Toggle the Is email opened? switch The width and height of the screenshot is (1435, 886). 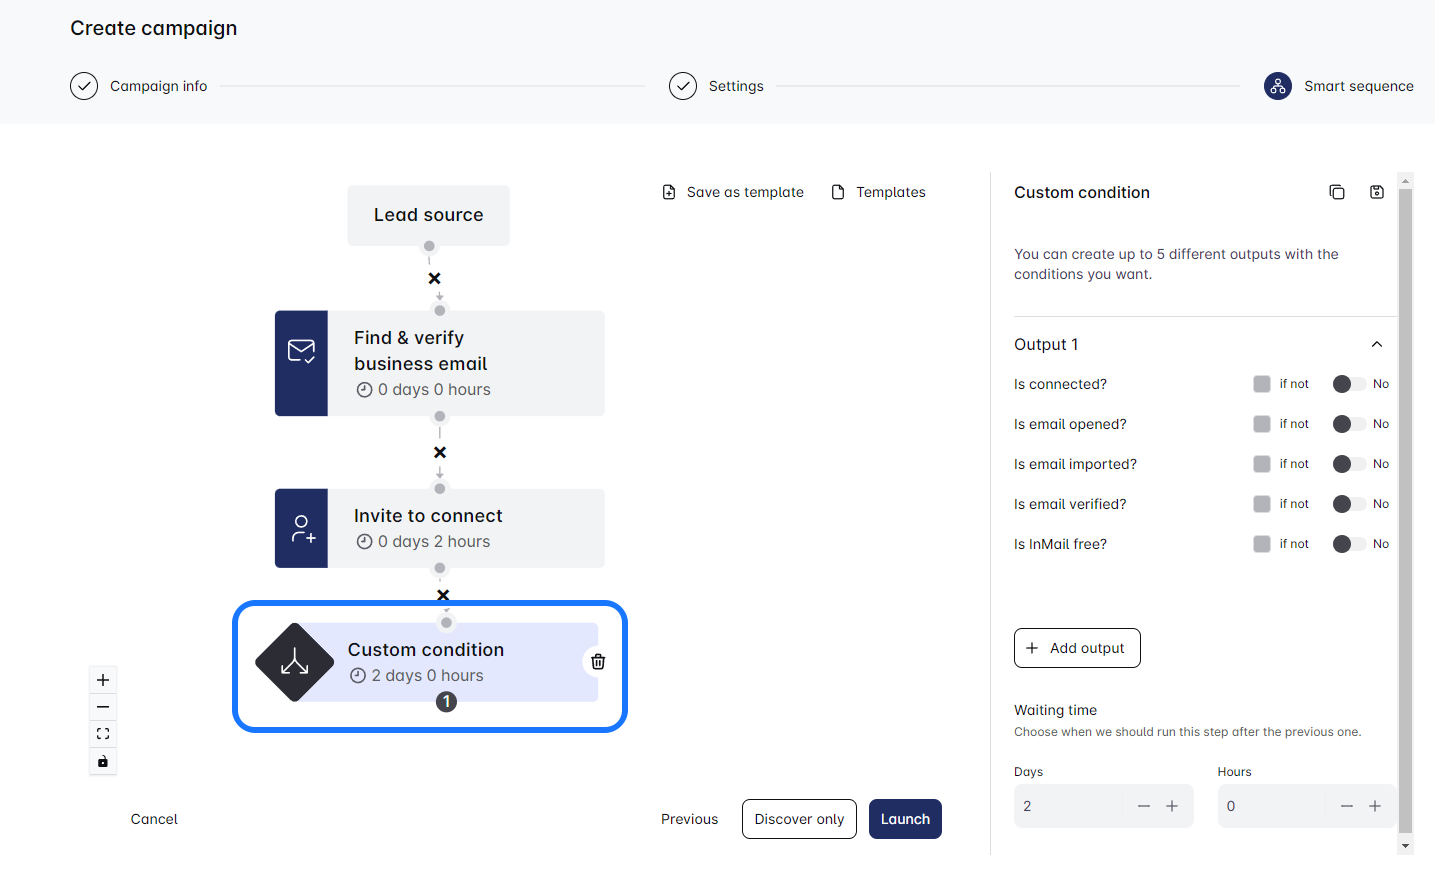click(1348, 424)
